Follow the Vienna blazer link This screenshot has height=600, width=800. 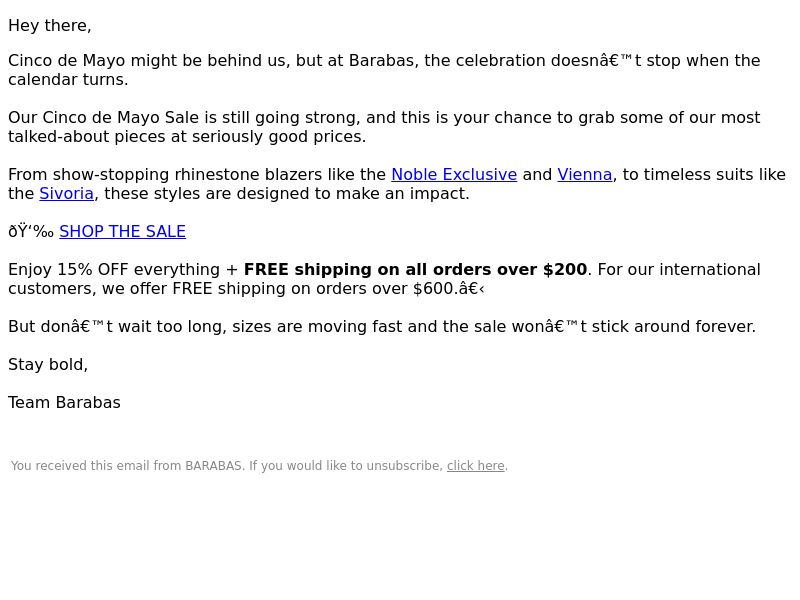pos(585,174)
